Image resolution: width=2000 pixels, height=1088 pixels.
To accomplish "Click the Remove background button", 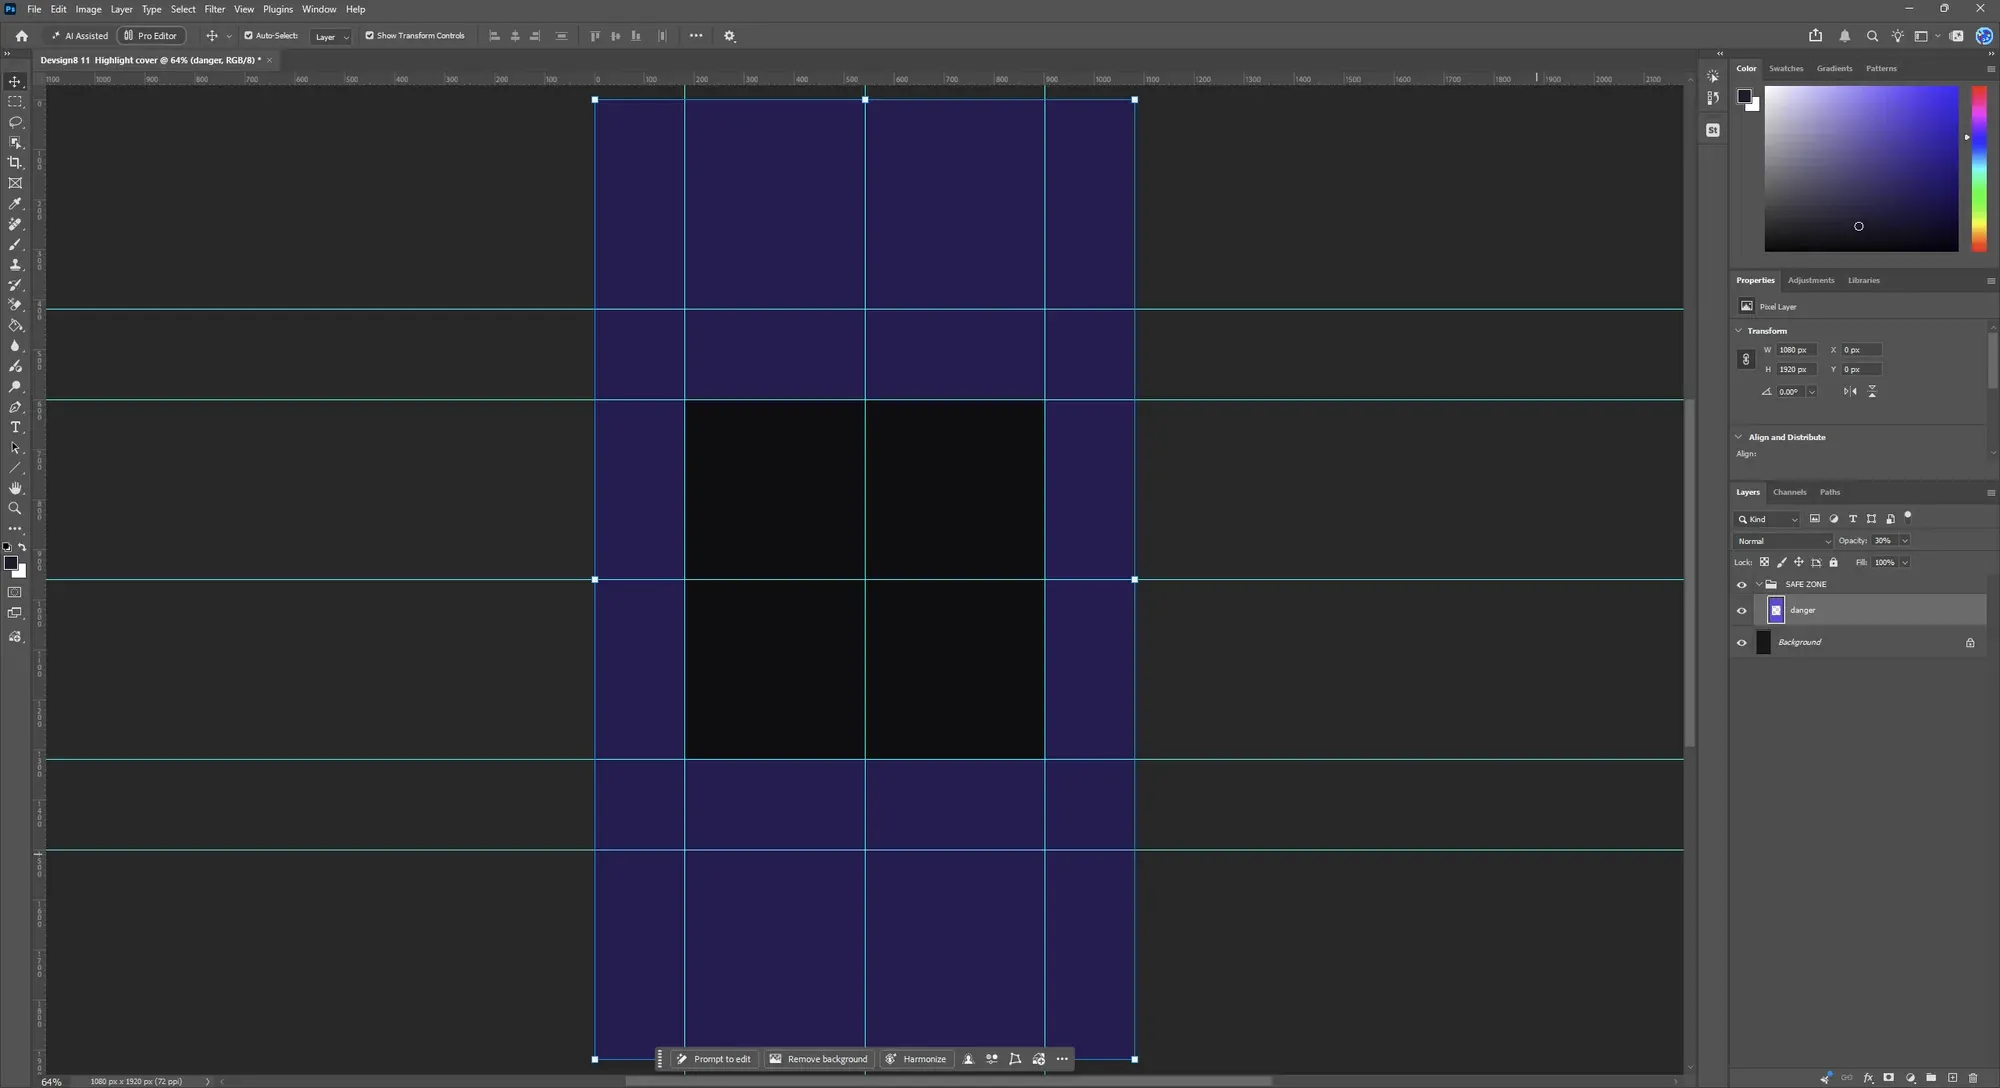I will [x=818, y=1059].
